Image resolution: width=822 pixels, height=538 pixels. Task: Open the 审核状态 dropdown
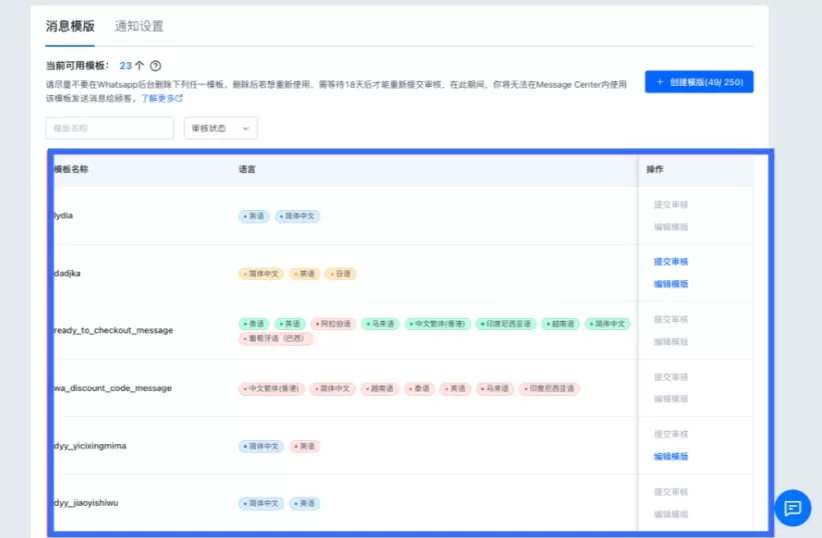tap(220, 128)
